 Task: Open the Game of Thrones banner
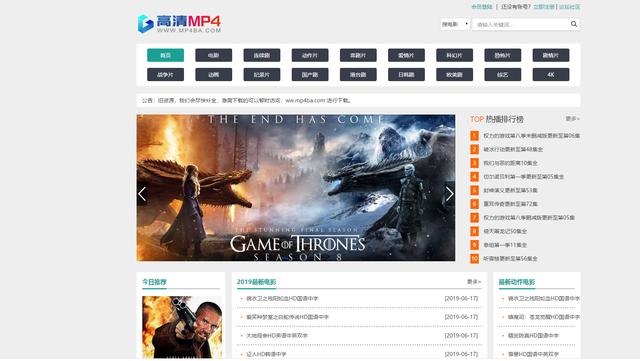(296, 188)
